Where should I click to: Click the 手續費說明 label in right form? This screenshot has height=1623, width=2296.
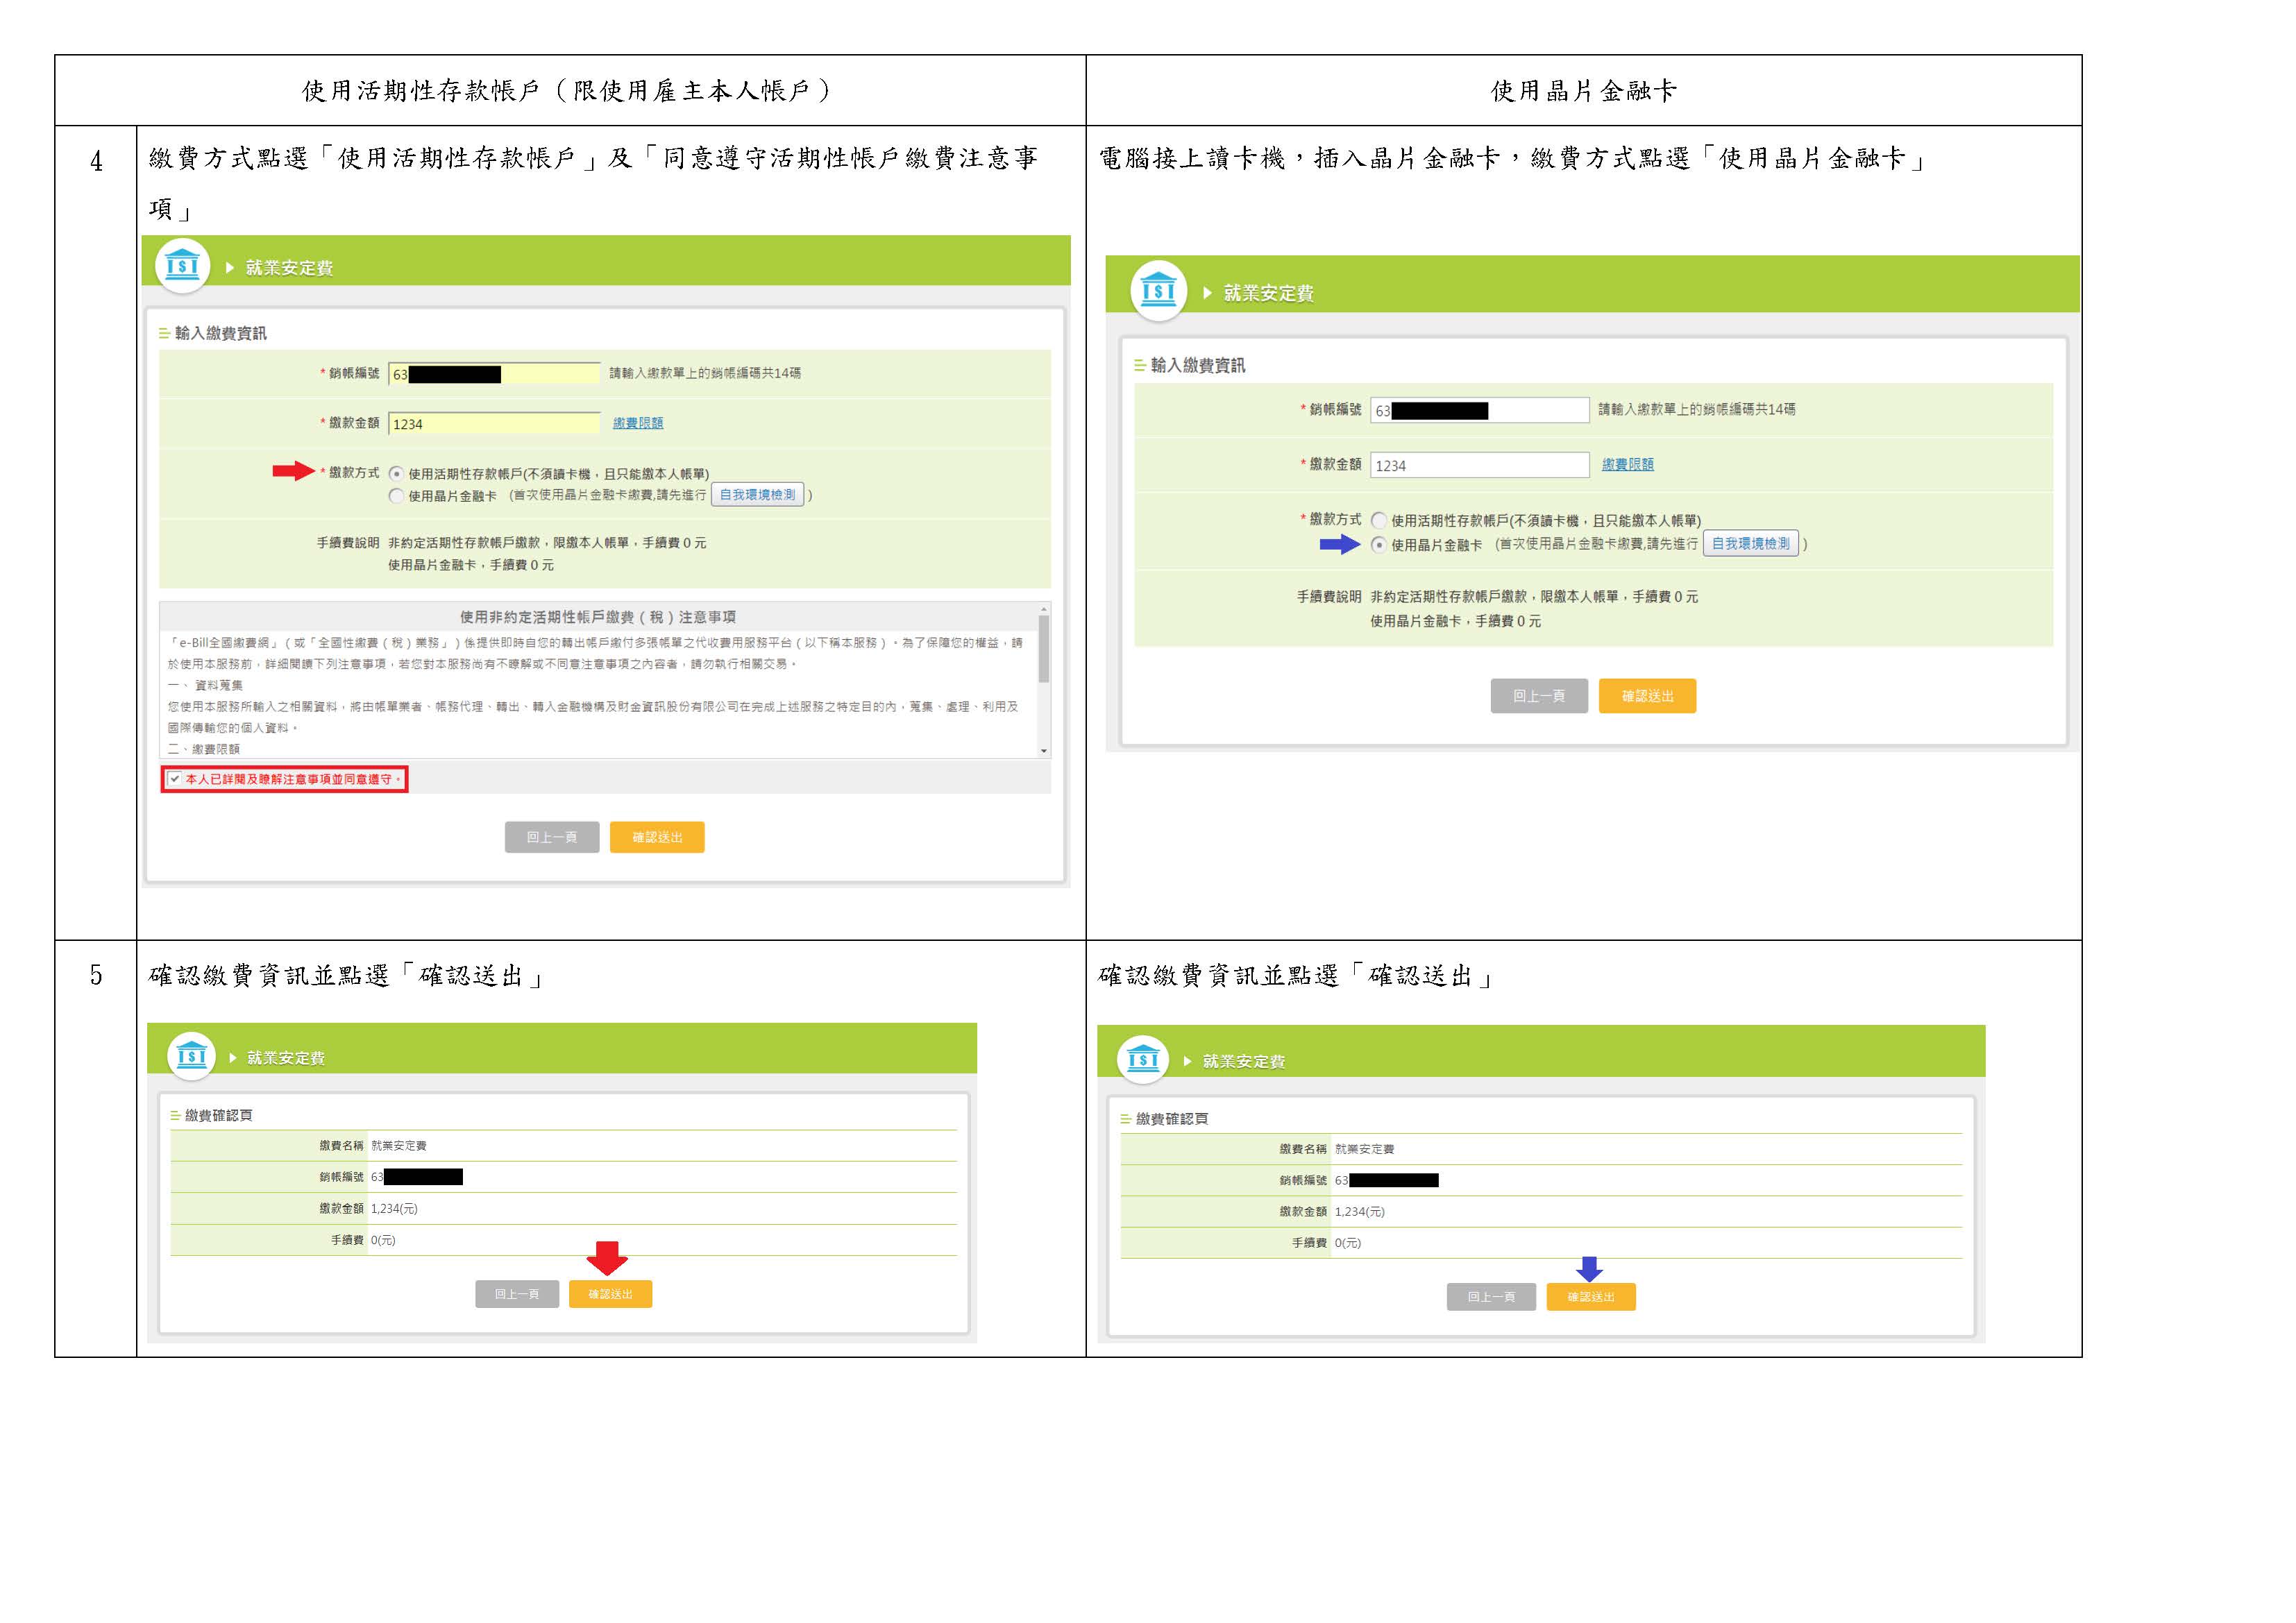(1329, 597)
